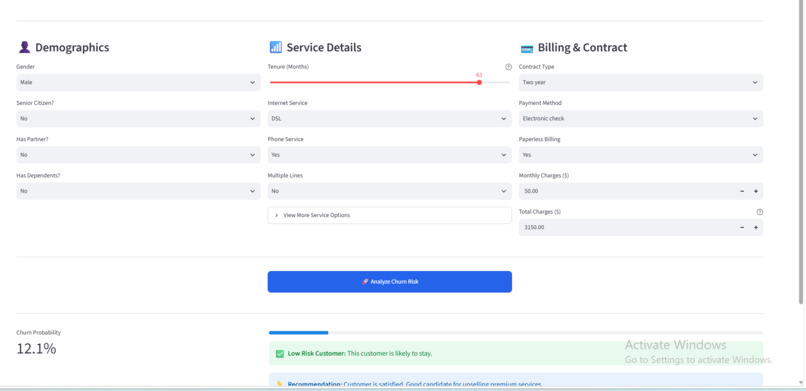Image resolution: width=806 pixels, height=391 pixels.
Task: Click the Billing & Contract card icon
Action: [527, 49]
